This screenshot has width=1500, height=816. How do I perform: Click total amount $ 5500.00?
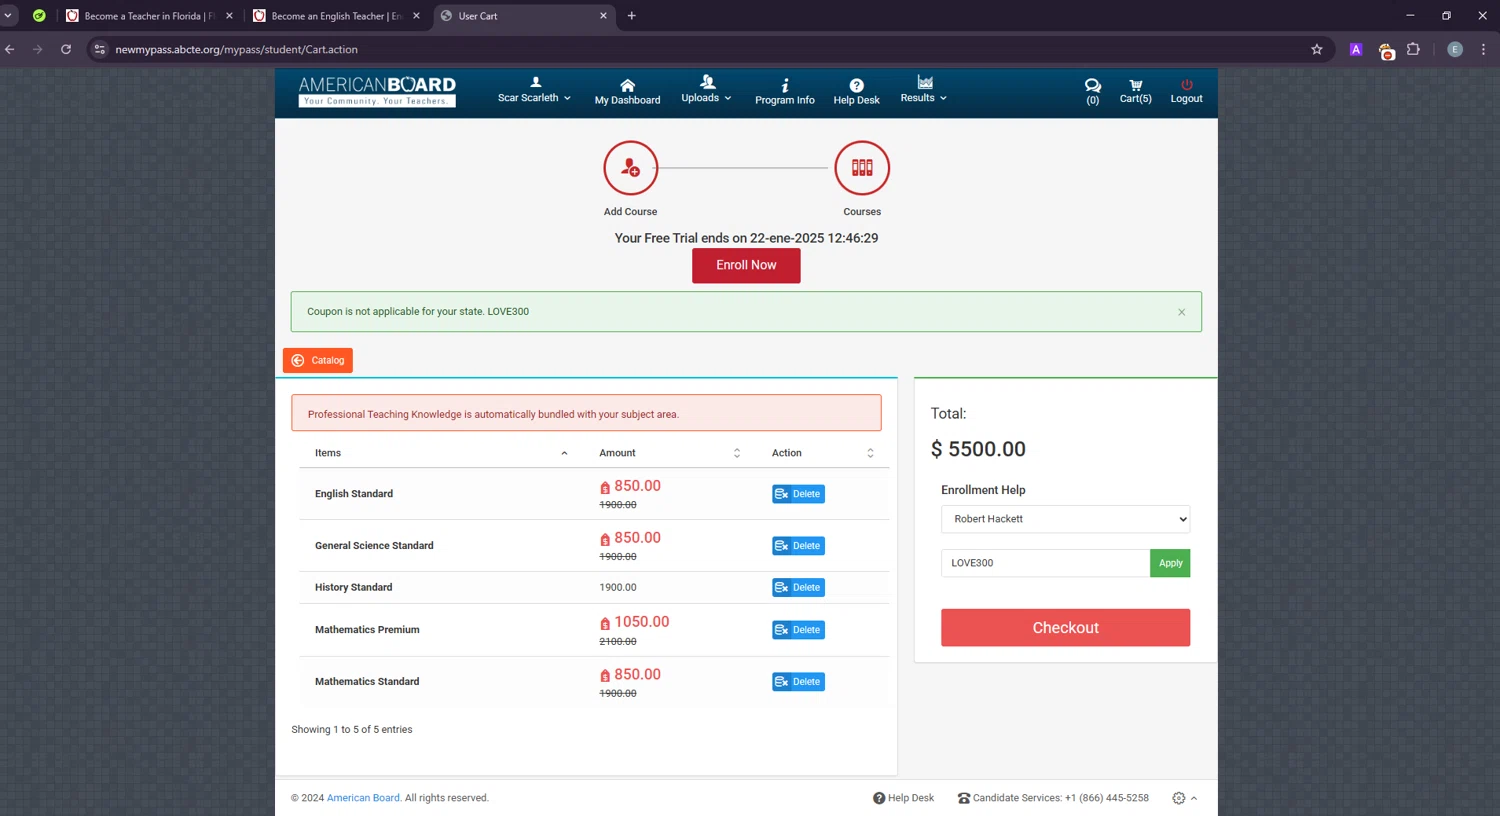tap(978, 449)
